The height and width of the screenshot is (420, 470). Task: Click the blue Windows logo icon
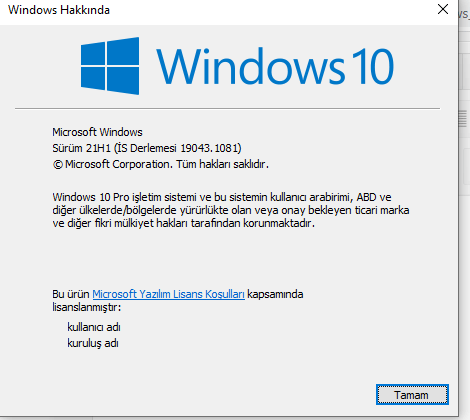click(x=110, y=66)
